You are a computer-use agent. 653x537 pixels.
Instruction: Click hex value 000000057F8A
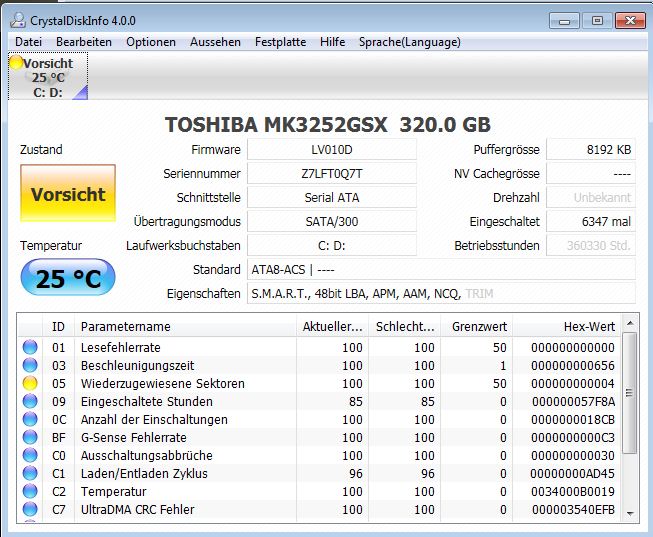(573, 401)
